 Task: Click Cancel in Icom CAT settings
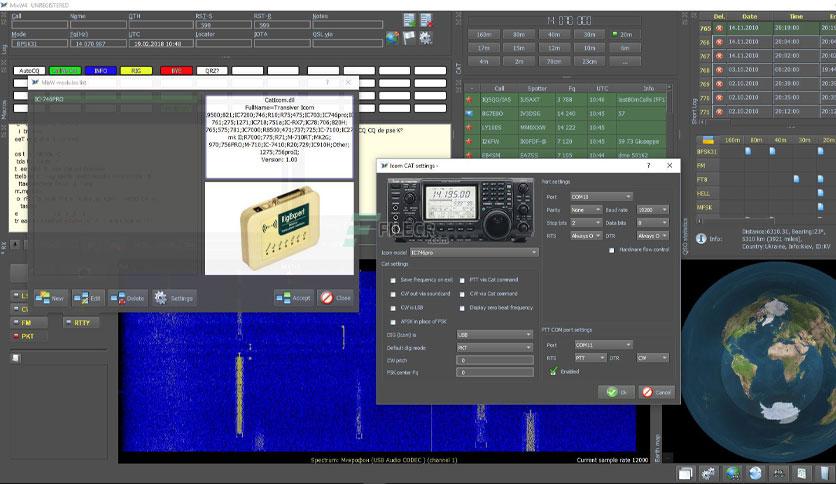tap(657, 392)
